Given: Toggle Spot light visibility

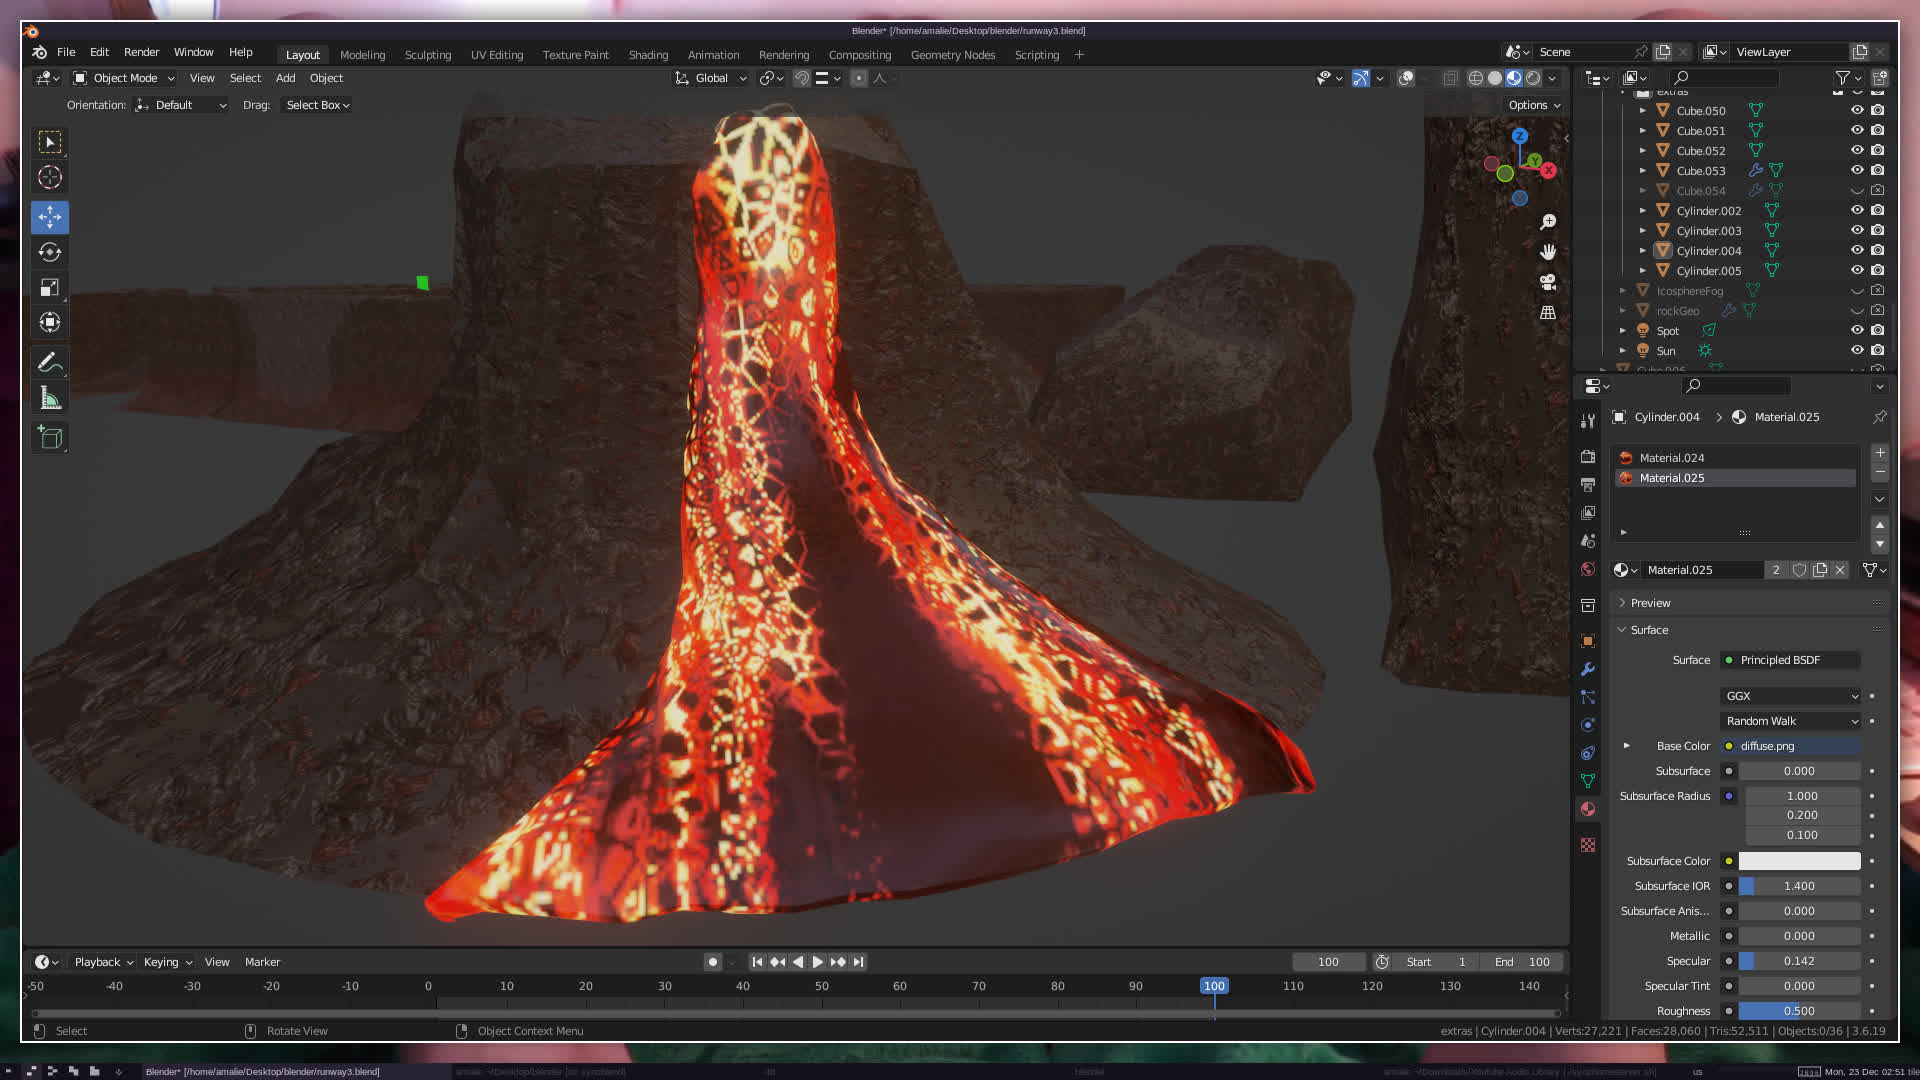Looking at the screenshot, I should [x=1857, y=331].
